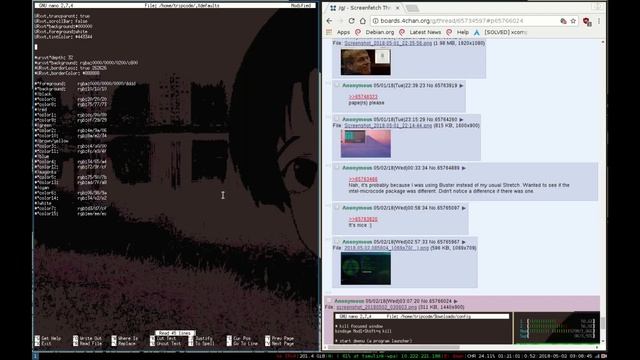The width and height of the screenshot is (640, 360).
Task: Click the horizontal scrollbar of the browser page
Action: tap(394, 347)
